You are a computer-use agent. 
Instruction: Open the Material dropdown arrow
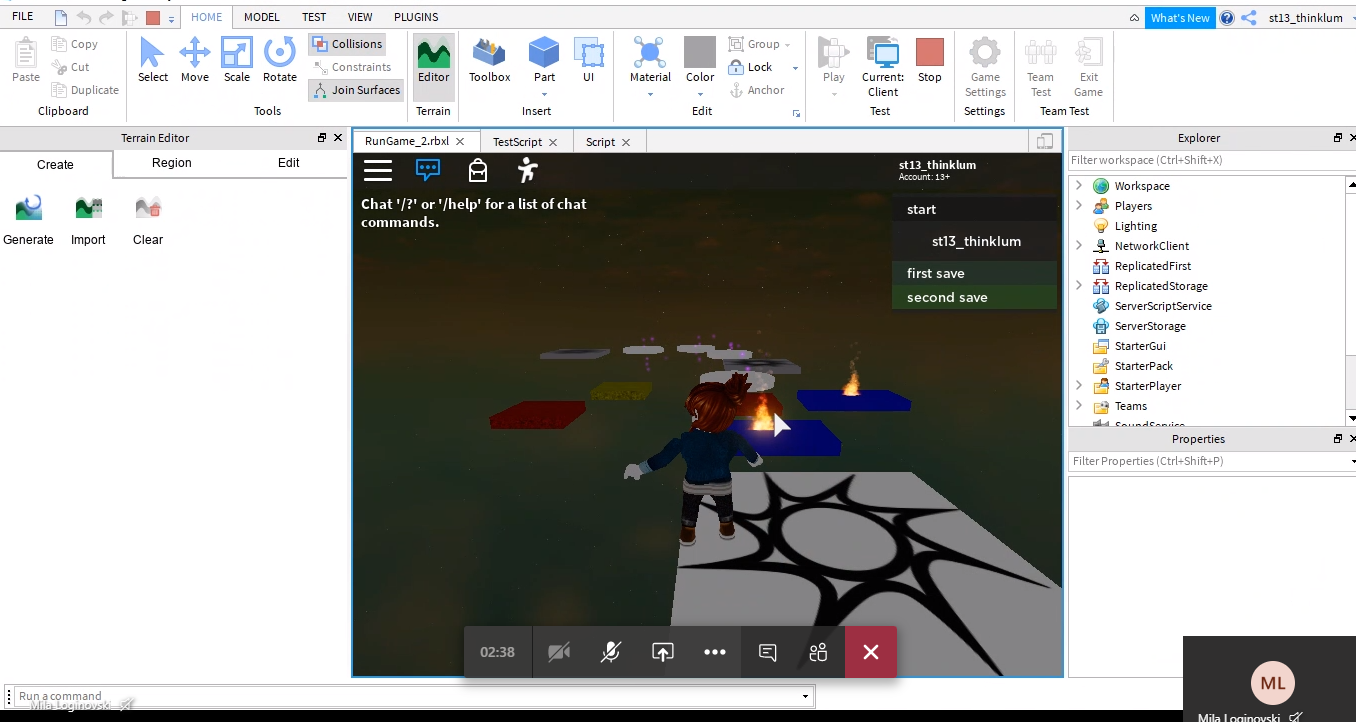(650, 95)
